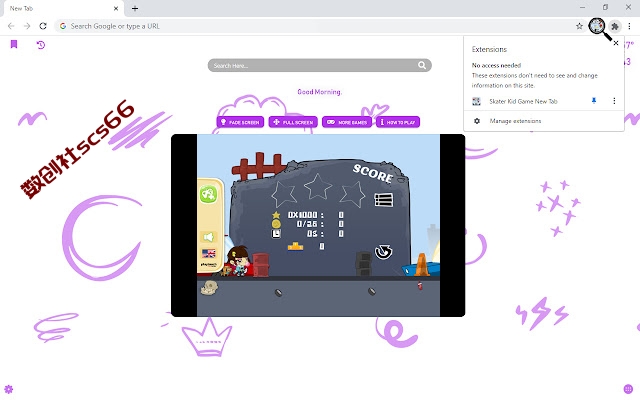Image resolution: width=640 pixels, height=400 pixels.
Task: Click the Playtouch logo in game sidebar
Action: coord(209,265)
